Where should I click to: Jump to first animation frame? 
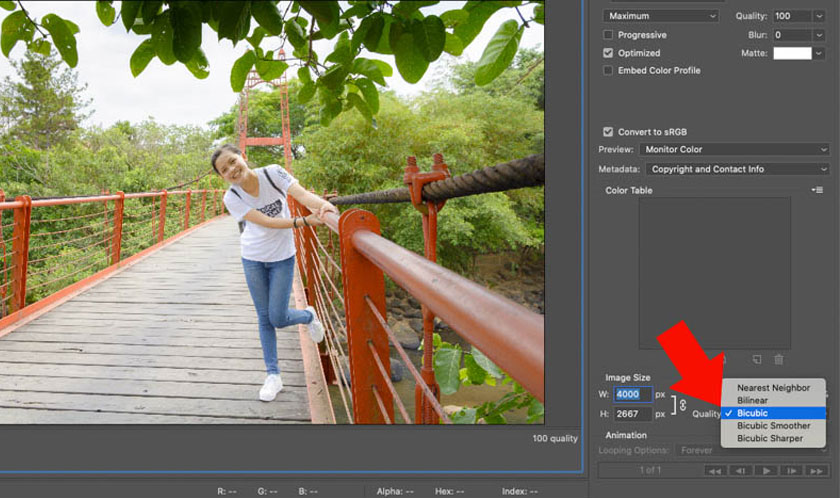[714, 470]
